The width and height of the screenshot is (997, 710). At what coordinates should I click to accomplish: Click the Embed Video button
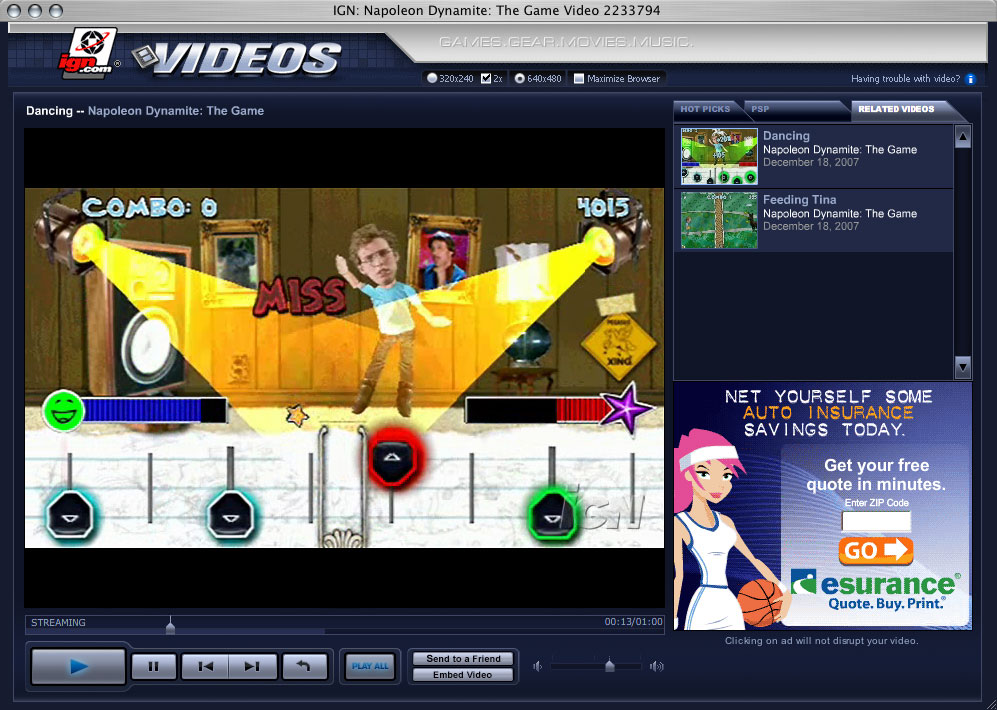pyautogui.click(x=463, y=675)
